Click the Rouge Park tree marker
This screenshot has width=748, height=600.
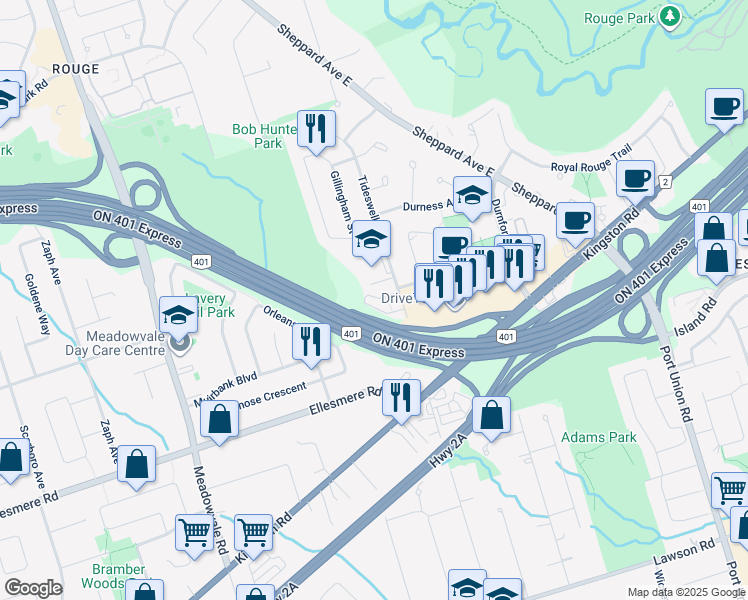(670, 18)
